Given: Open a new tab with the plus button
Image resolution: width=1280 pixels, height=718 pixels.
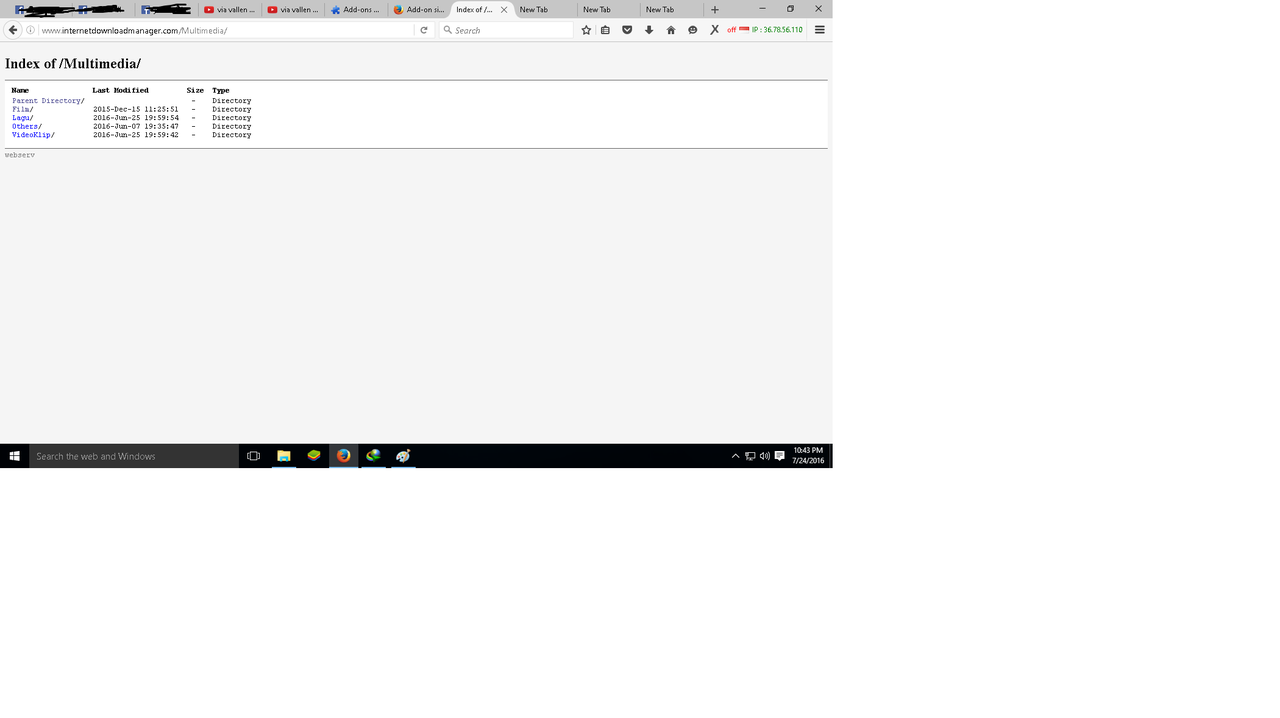Looking at the screenshot, I should [x=714, y=10].
